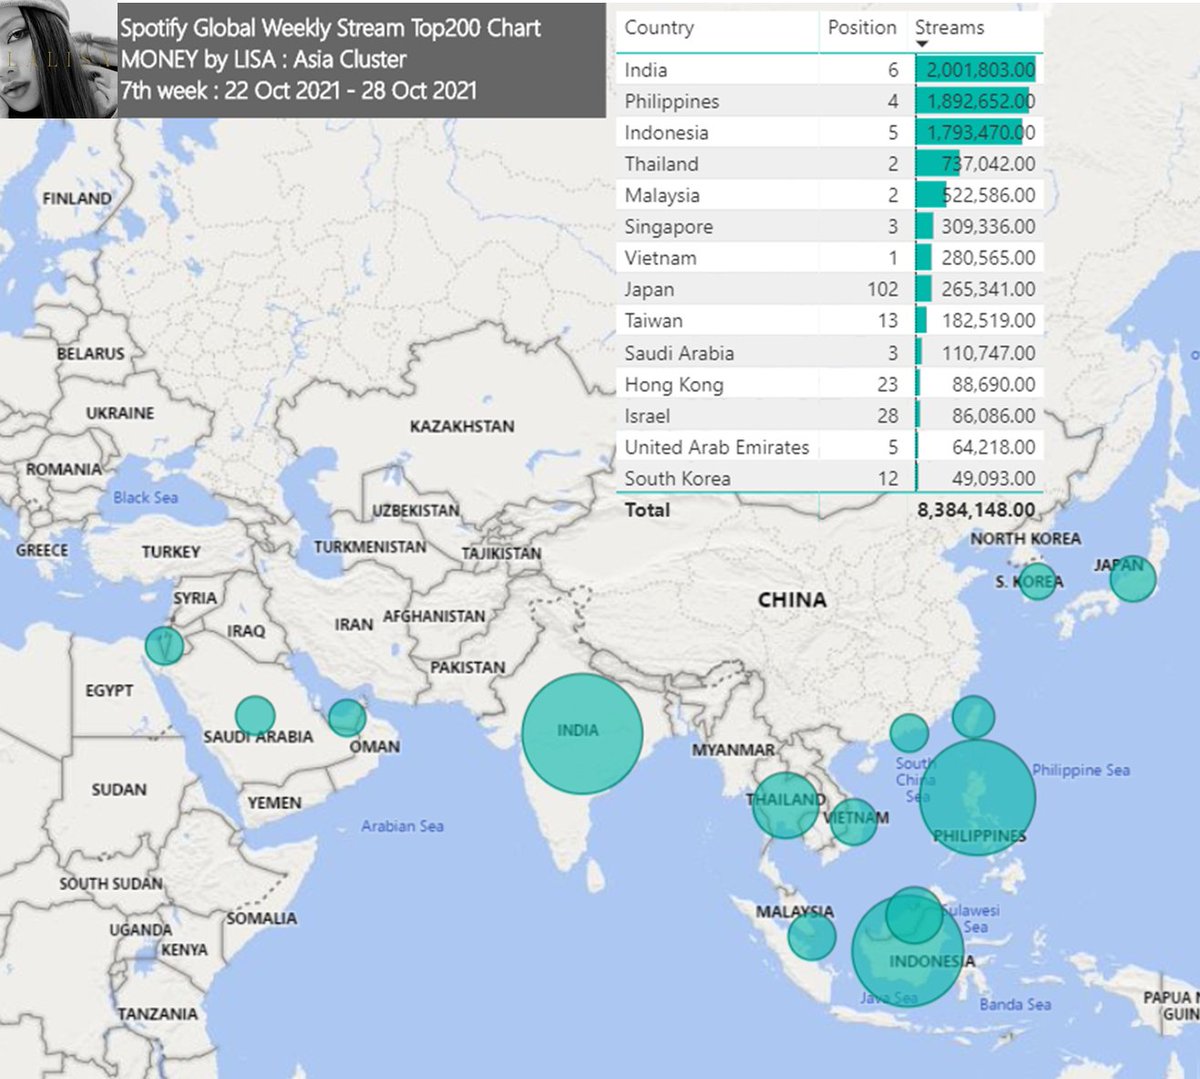Select Saudi Arabia in the table's Country column
Image resolution: width=1200 pixels, height=1079 pixels.
coord(679,353)
